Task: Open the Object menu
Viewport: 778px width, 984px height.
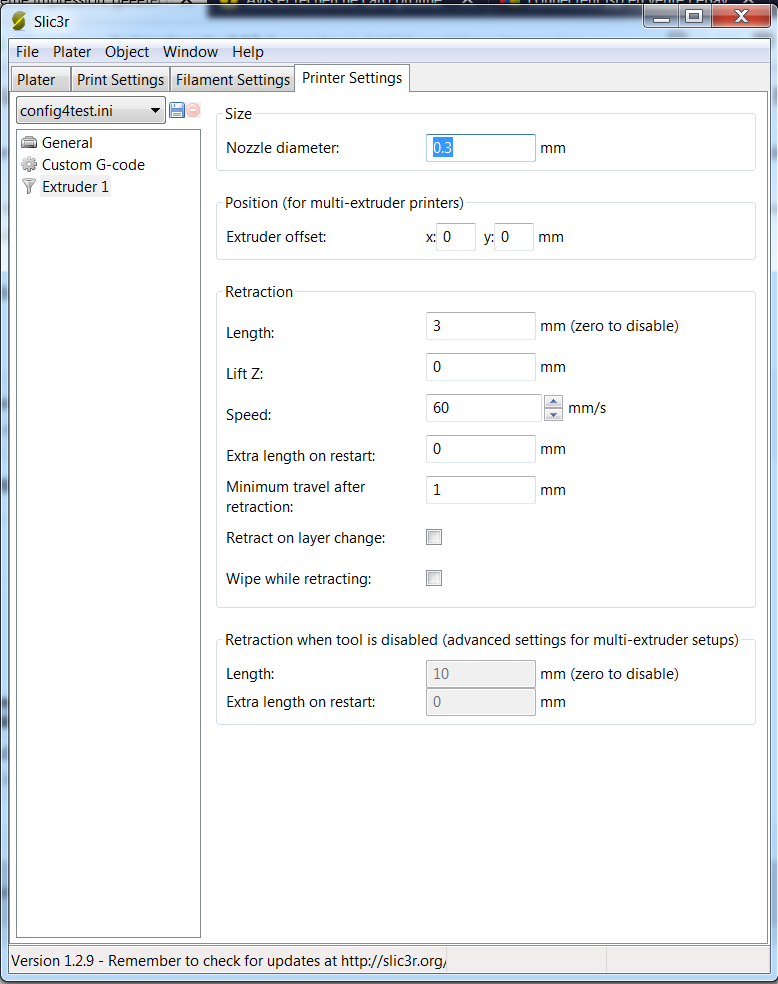Action: point(127,51)
